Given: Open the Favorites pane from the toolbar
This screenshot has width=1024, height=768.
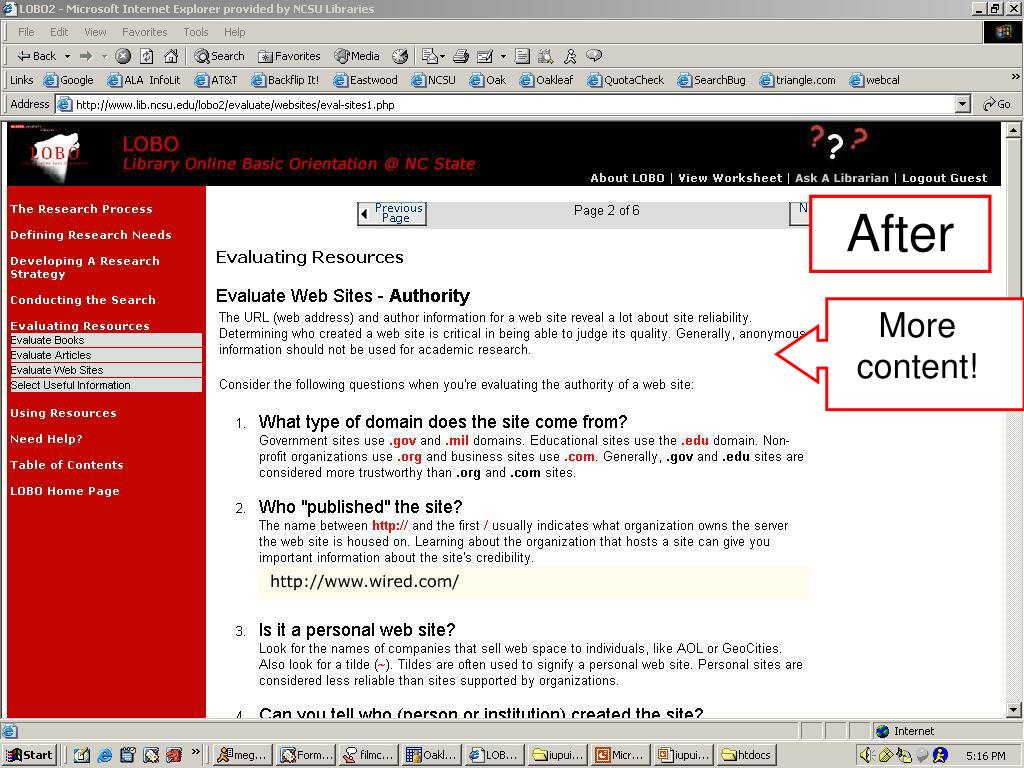Looking at the screenshot, I should [289, 56].
